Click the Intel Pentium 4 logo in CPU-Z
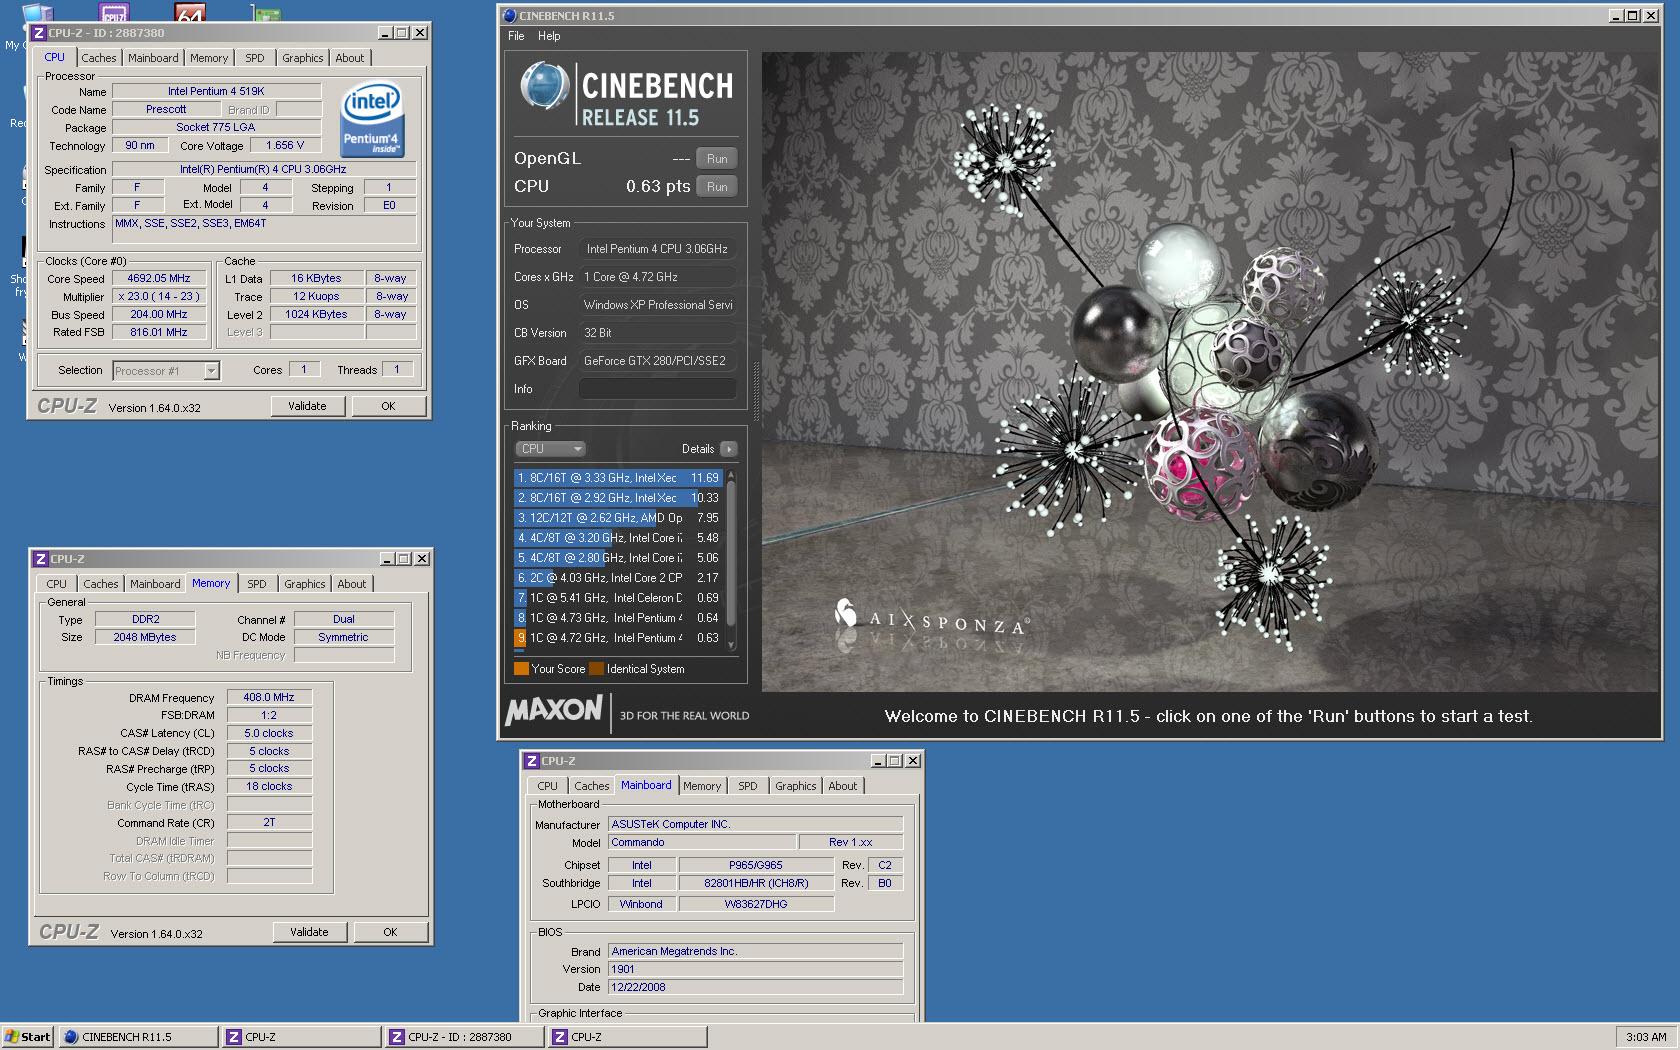 [372, 120]
